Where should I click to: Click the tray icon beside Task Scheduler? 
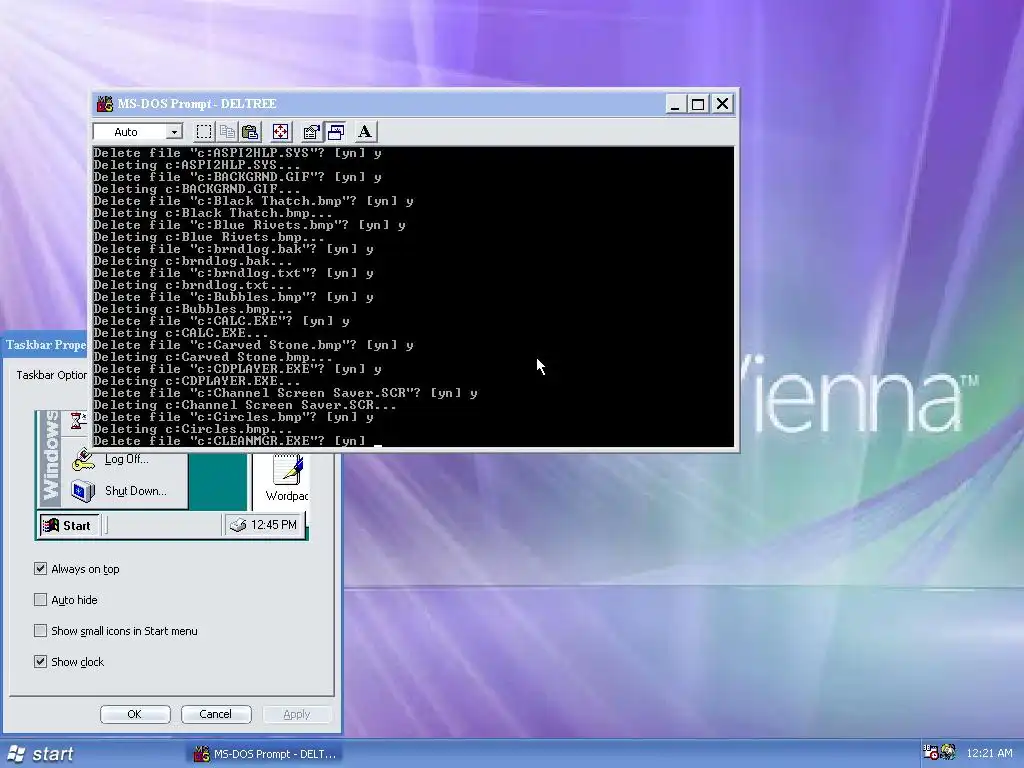point(948,752)
